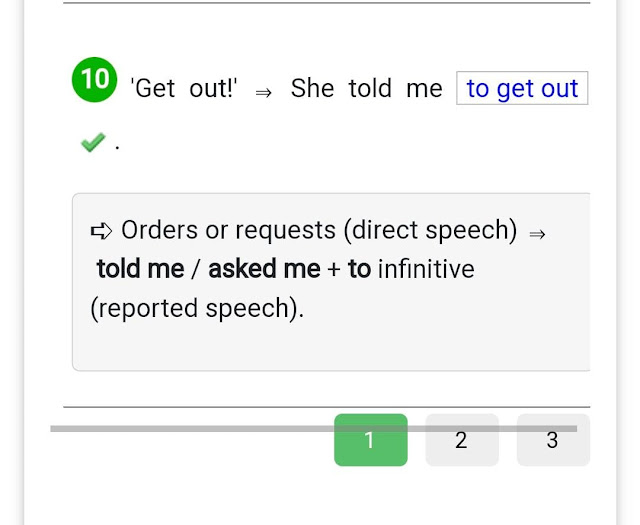Focus the 'to get out' answer field
The height and width of the screenshot is (525, 640).
pos(522,88)
